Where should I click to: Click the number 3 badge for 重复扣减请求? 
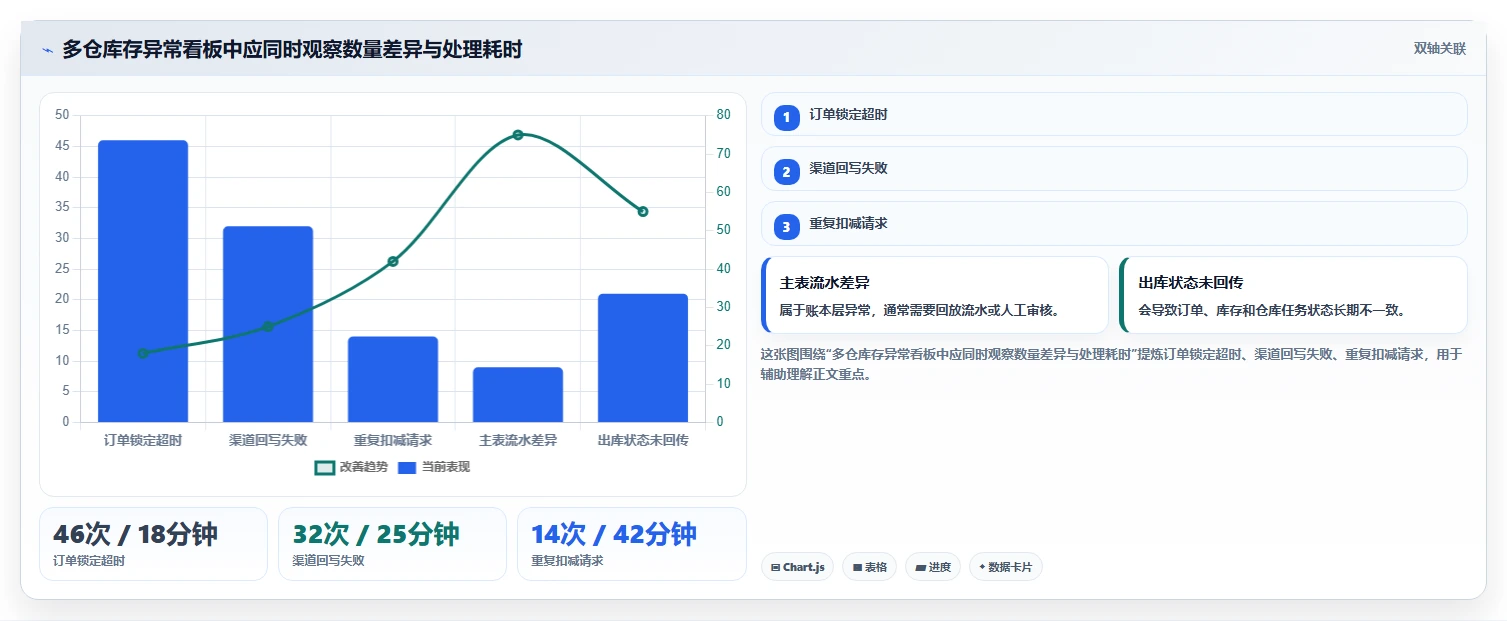[786, 226]
